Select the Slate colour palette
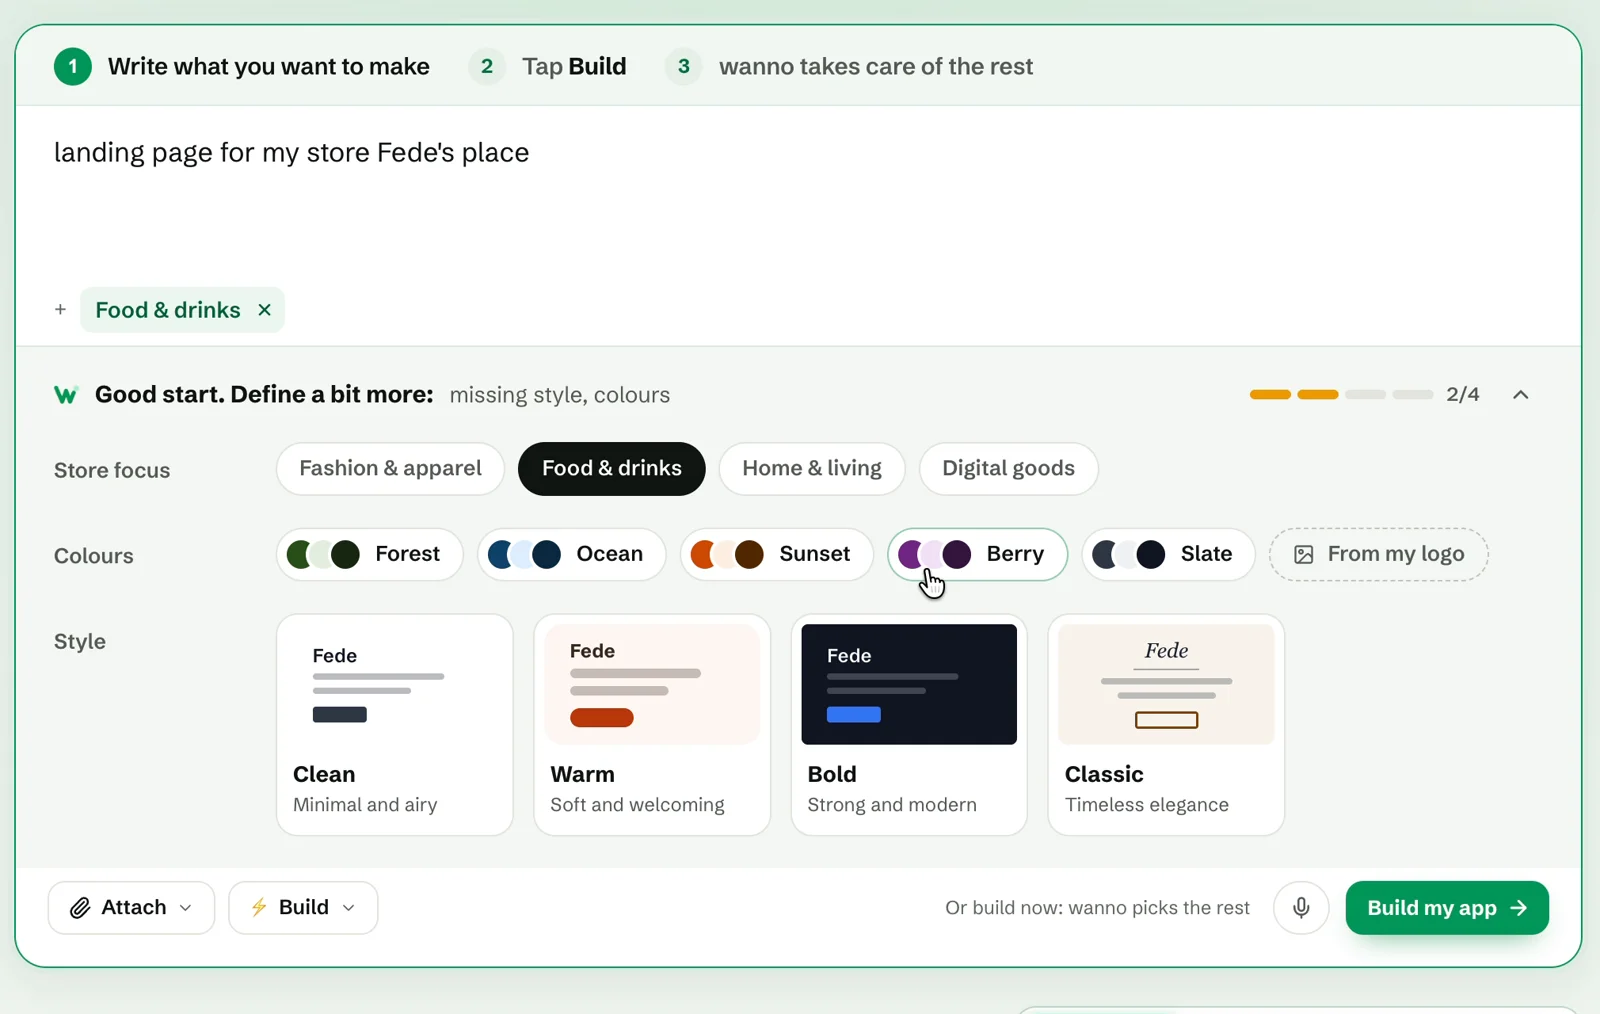This screenshot has width=1600, height=1014. tap(1168, 555)
